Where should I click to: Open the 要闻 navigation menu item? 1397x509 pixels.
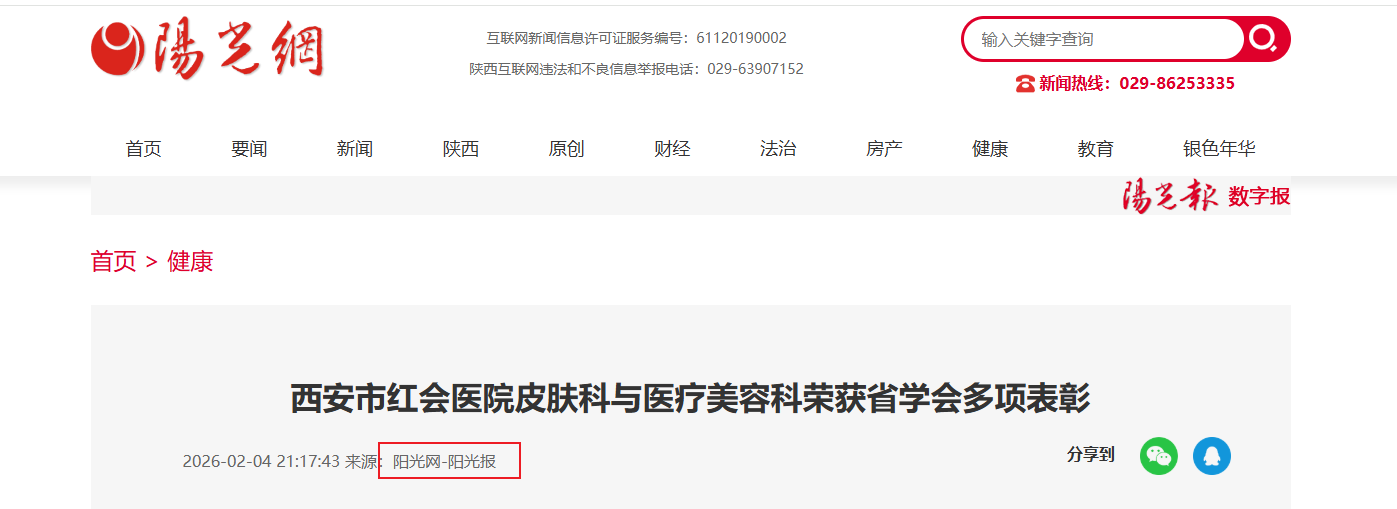point(249,149)
